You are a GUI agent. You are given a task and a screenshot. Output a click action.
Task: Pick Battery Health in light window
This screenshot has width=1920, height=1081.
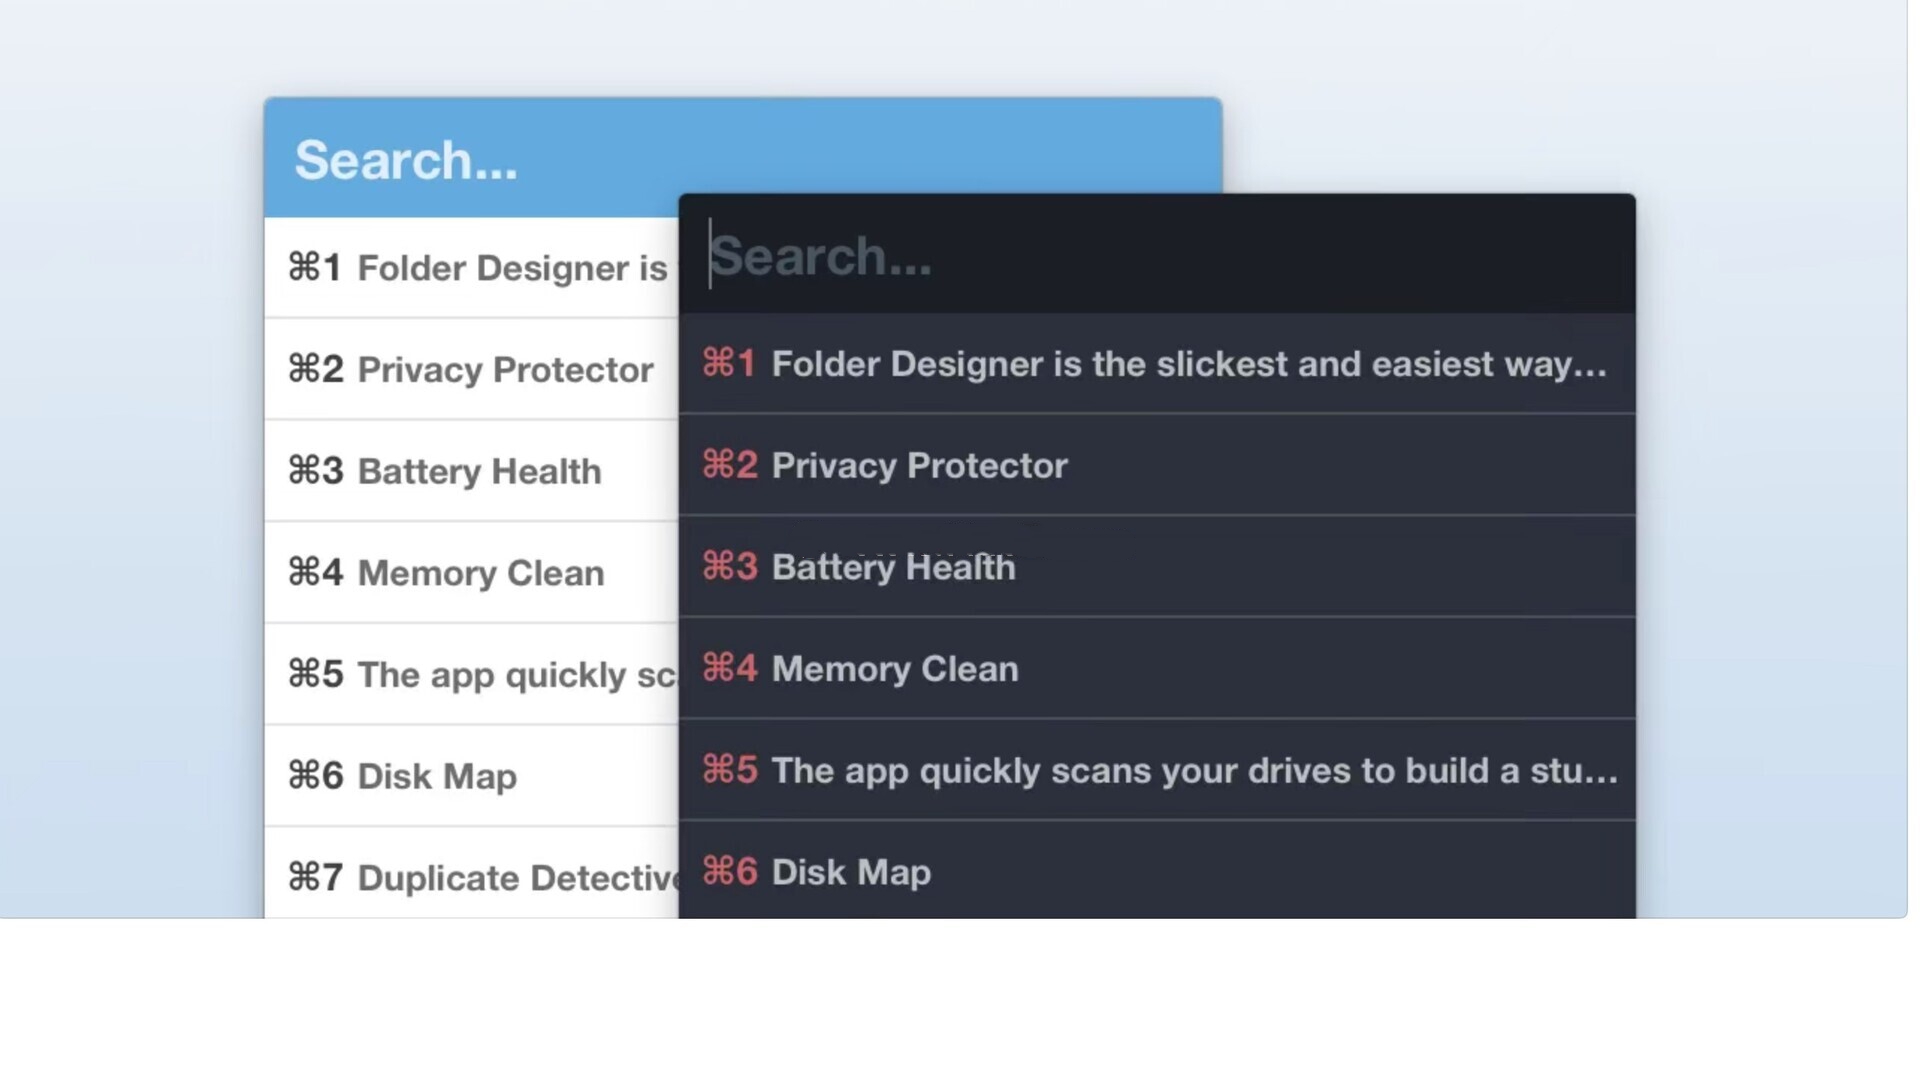pos(472,471)
